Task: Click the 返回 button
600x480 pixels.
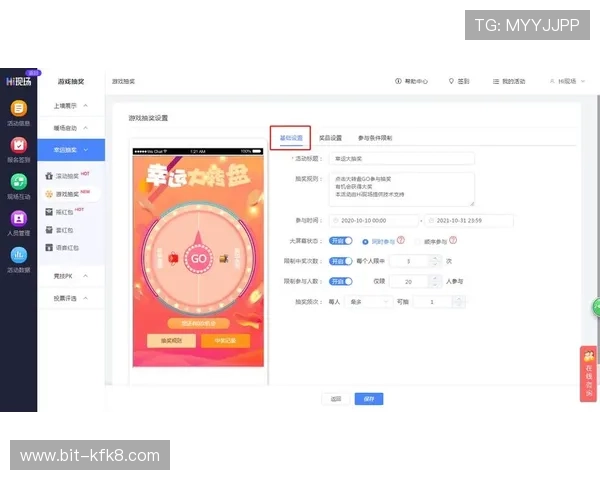Action: click(x=336, y=399)
